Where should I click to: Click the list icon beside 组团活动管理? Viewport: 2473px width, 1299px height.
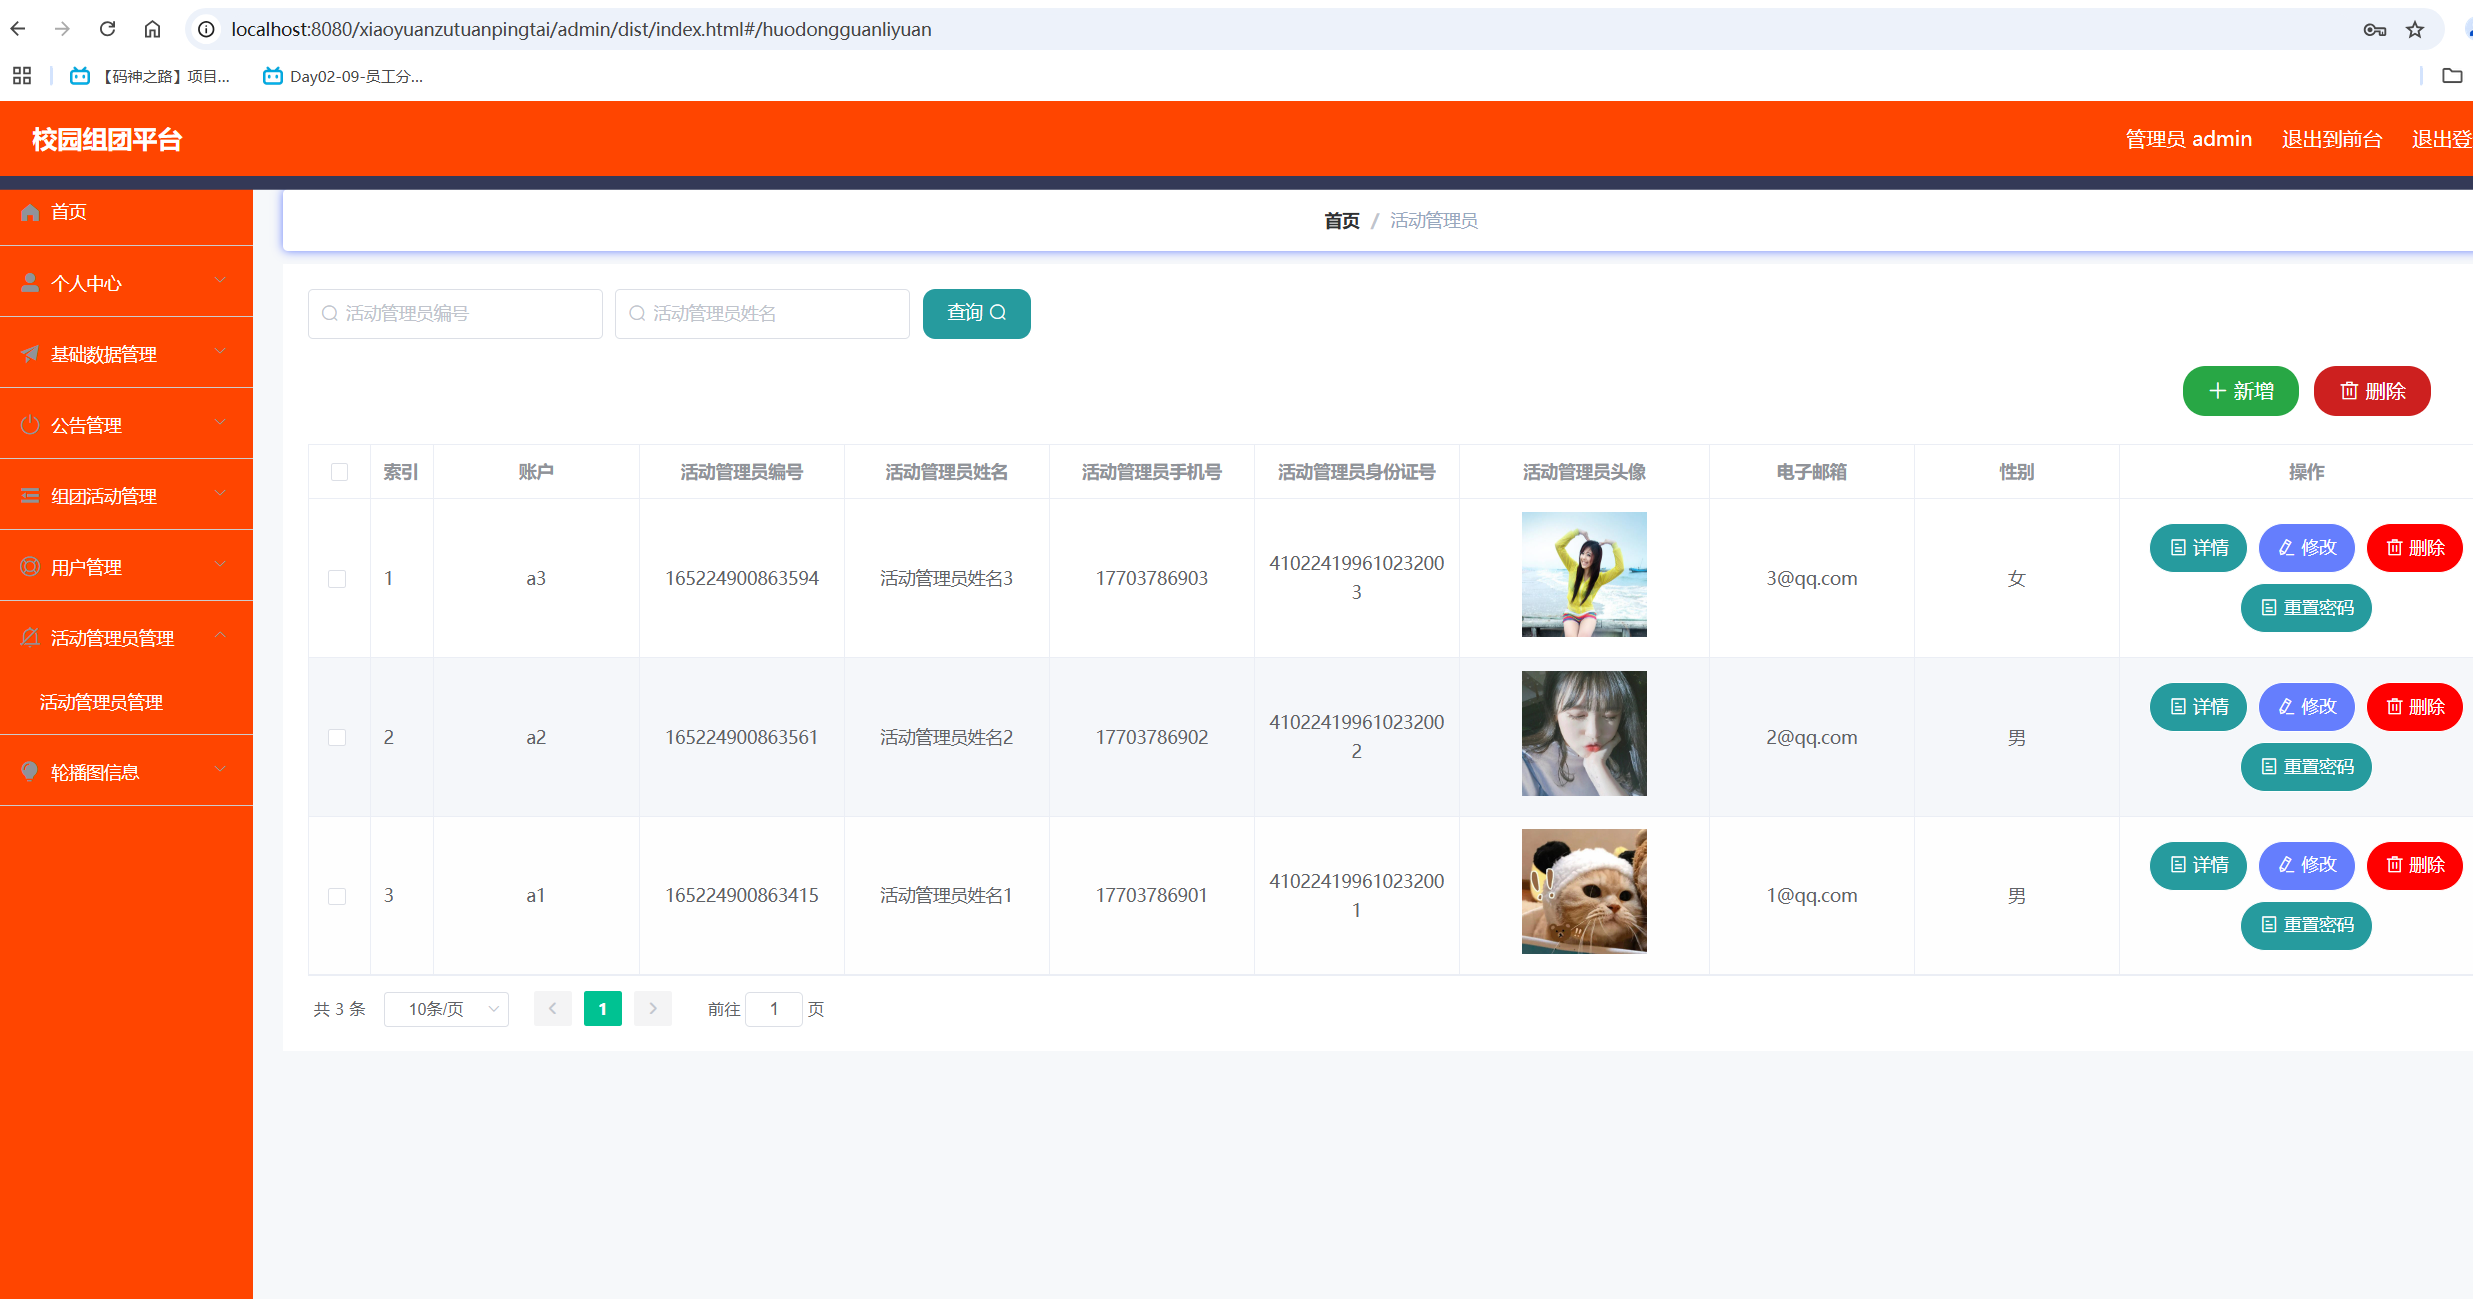(30, 496)
